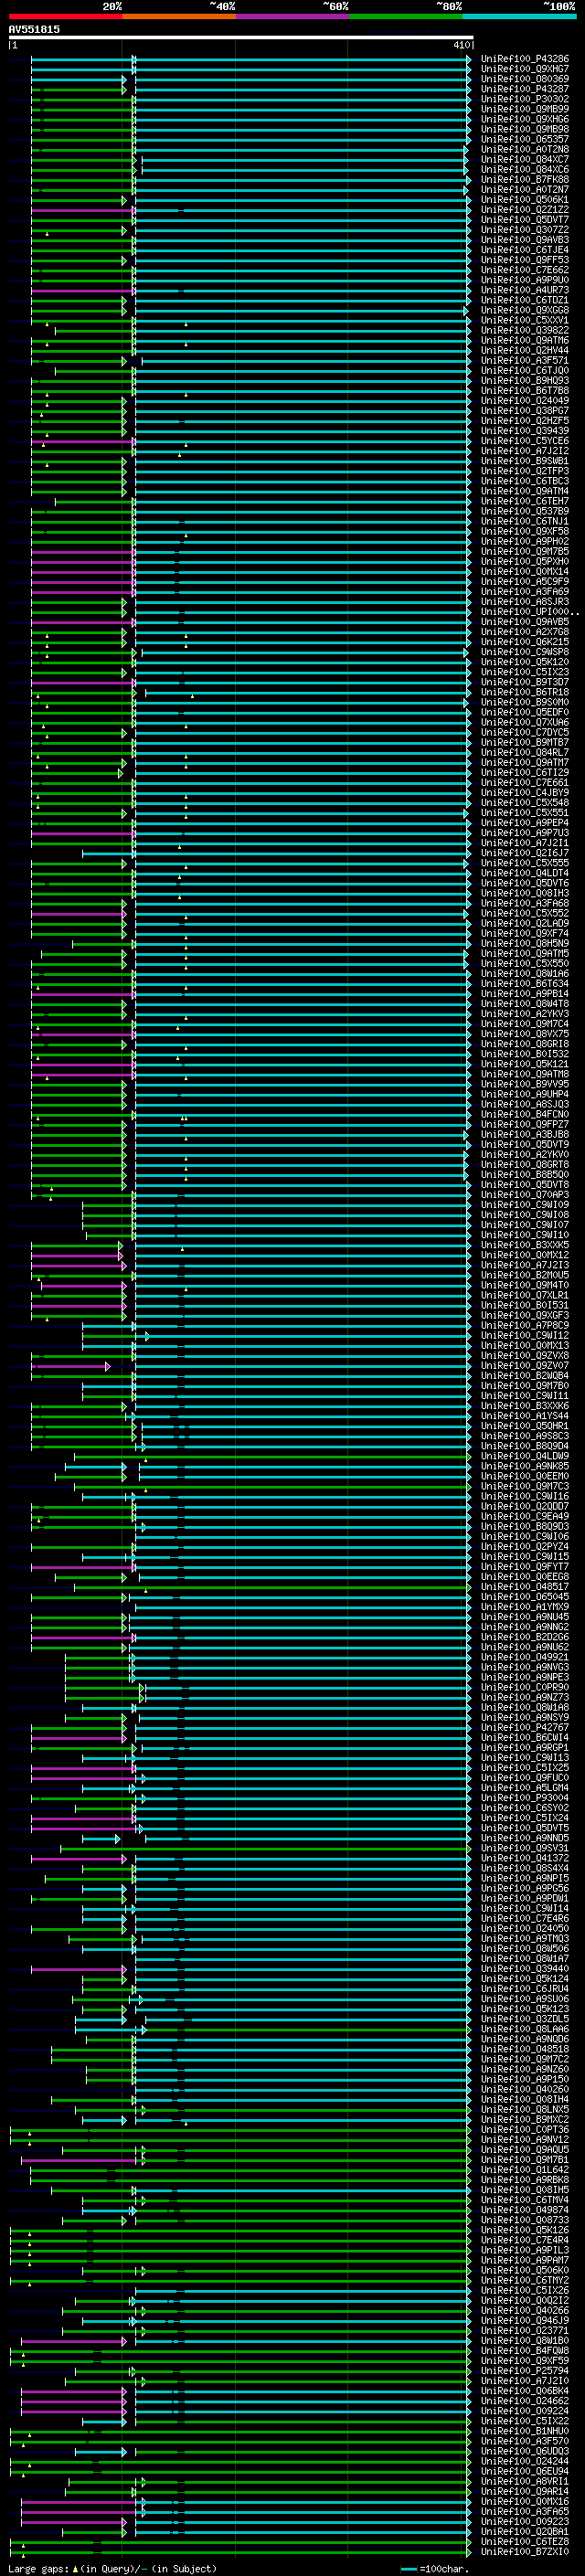Open UniRef100_B8B5Q0 hit

pyautogui.click(x=524, y=1175)
